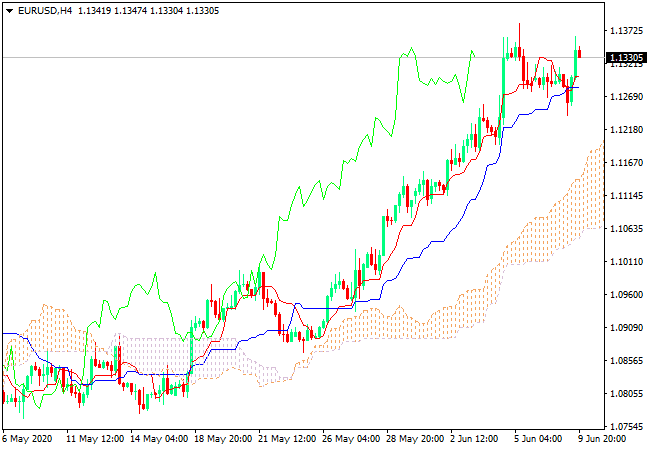The width and height of the screenshot is (650, 450).
Task: Click the 1.12180 price axis label
Action: [x=626, y=130]
